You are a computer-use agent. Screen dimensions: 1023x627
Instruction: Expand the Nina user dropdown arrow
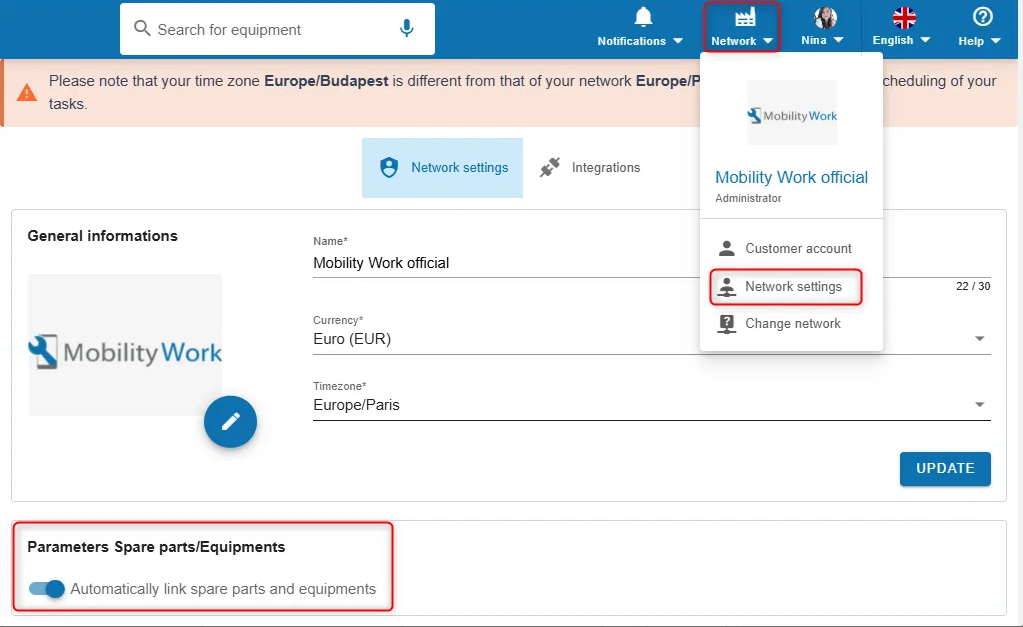[x=838, y=40]
